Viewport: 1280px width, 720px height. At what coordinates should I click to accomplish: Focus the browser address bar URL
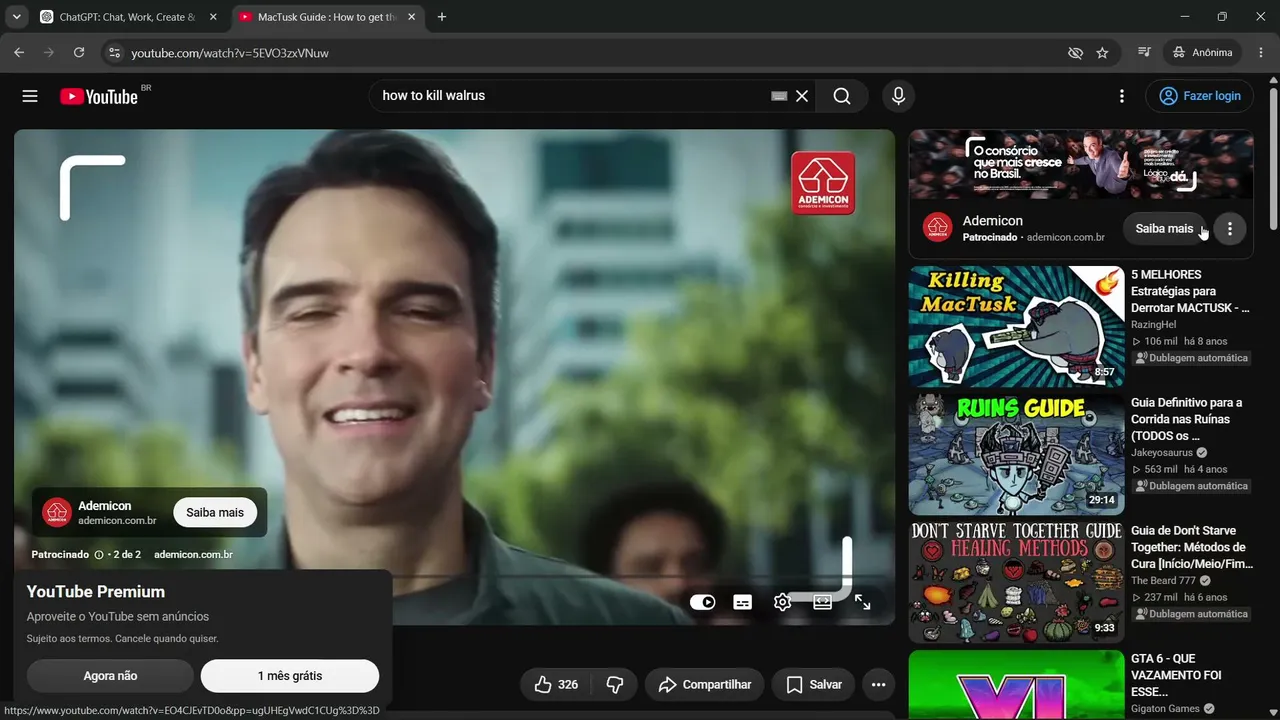[x=230, y=52]
